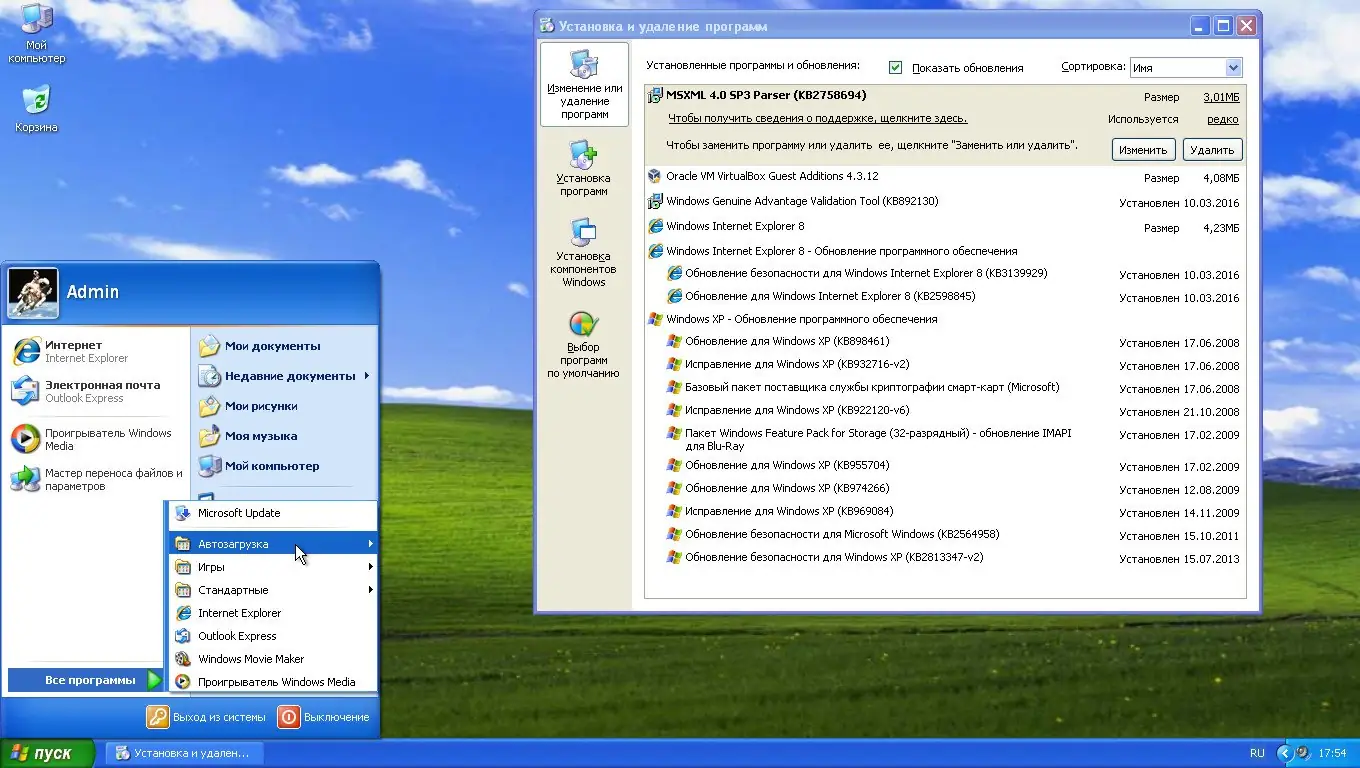Open the support information link
Viewport: 1360px width, 768px height.
coord(817,118)
